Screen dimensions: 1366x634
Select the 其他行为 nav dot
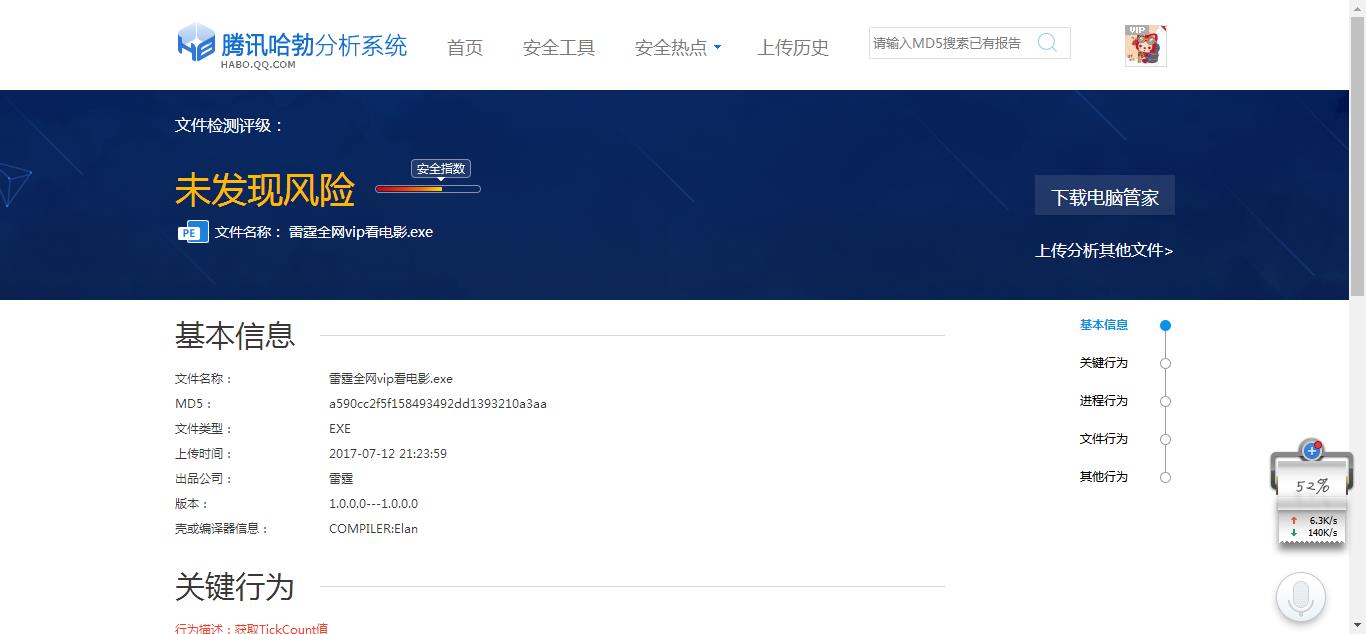pos(1165,477)
